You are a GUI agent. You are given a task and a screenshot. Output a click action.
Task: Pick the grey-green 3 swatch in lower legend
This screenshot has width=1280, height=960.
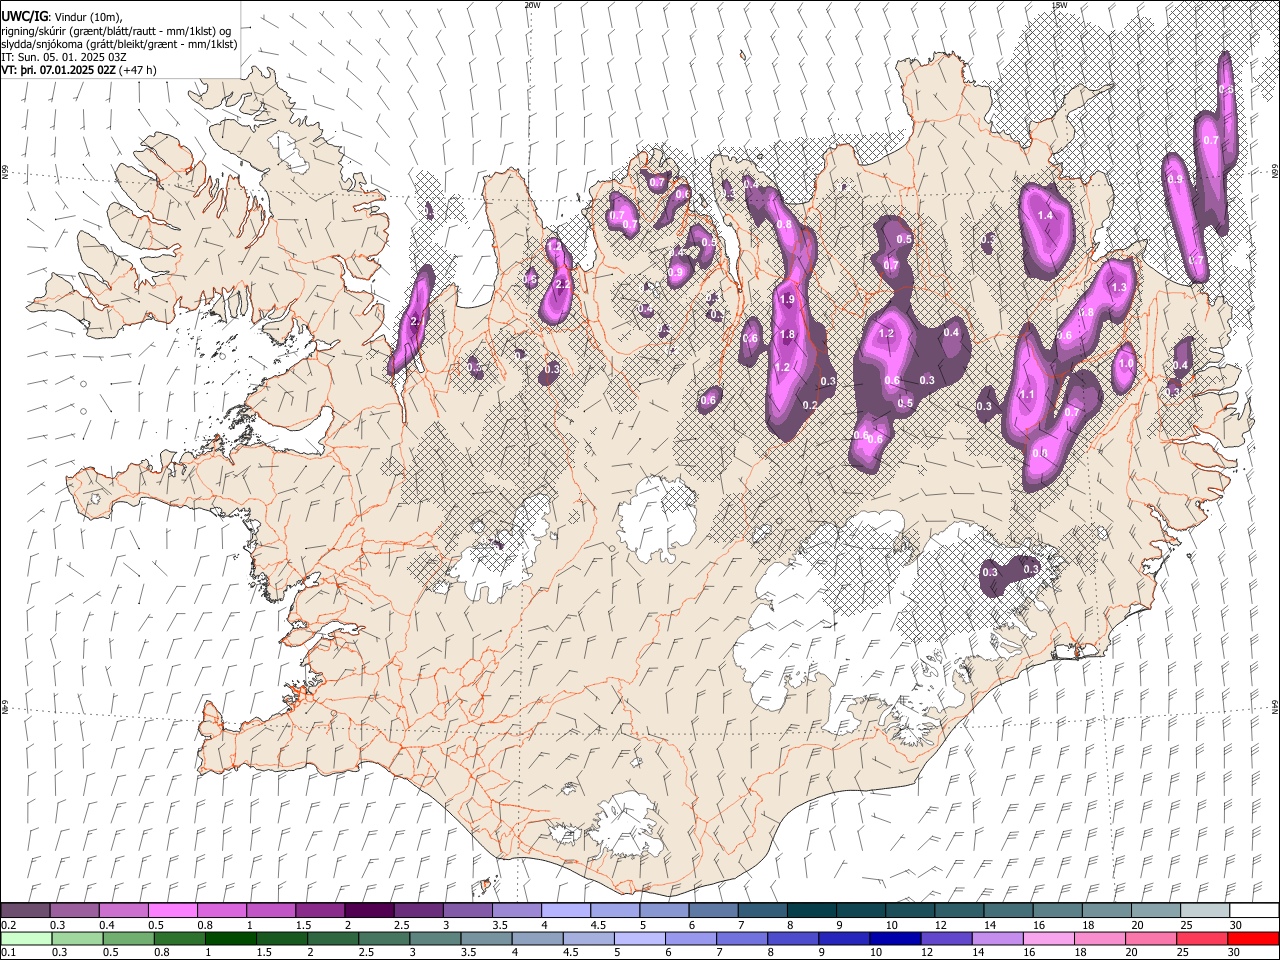click(x=435, y=939)
